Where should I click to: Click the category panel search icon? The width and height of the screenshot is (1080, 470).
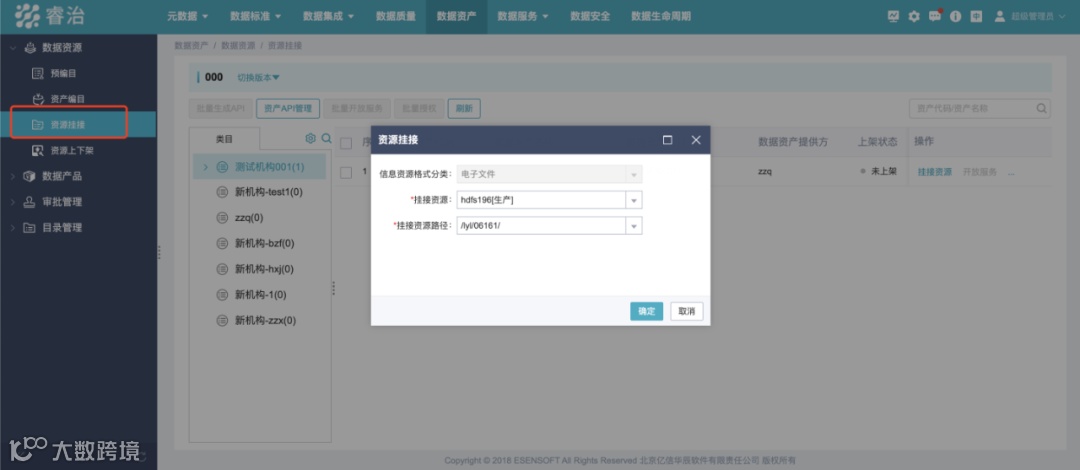pos(326,139)
